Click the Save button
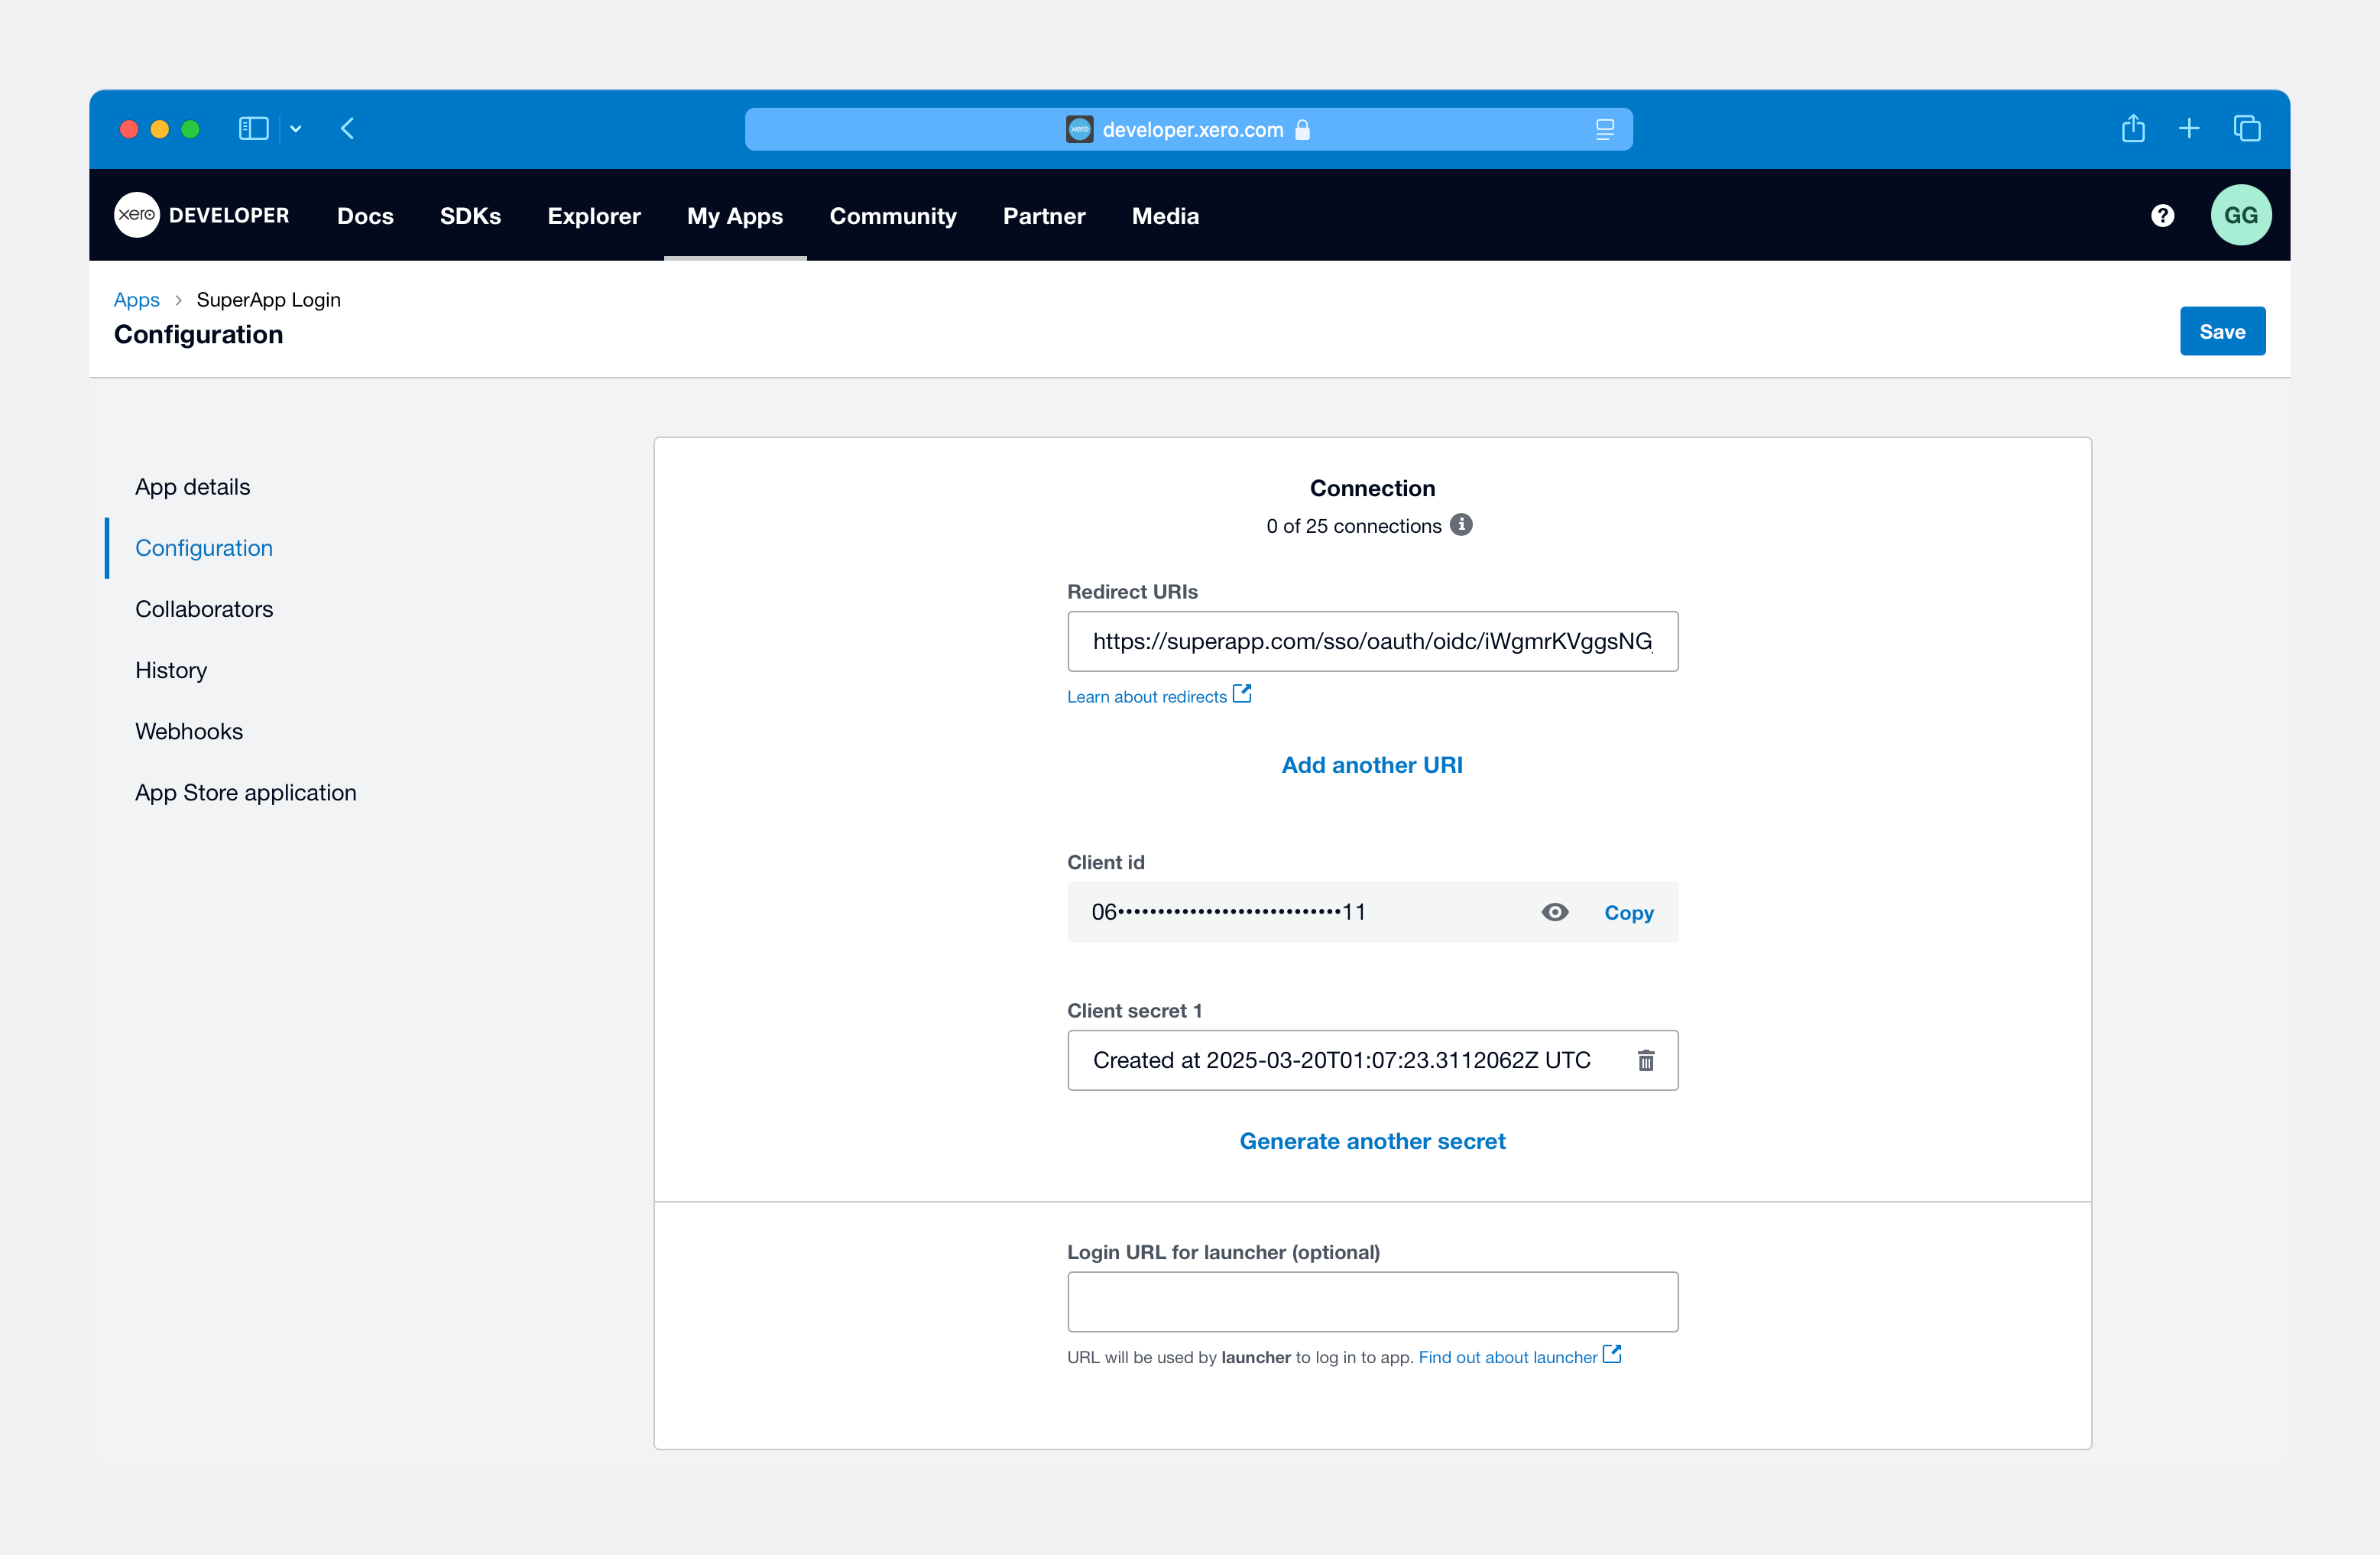This screenshot has width=2380, height=1555. 2222,331
